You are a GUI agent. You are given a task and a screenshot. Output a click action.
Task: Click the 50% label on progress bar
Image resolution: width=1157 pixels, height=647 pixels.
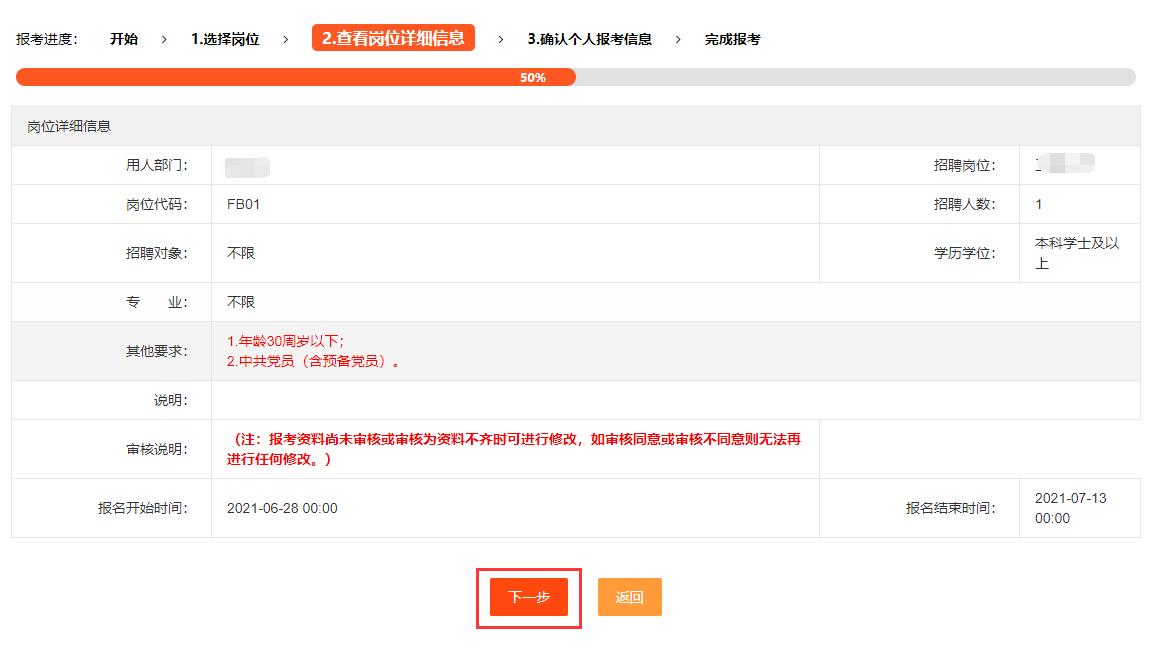pyautogui.click(x=533, y=77)
